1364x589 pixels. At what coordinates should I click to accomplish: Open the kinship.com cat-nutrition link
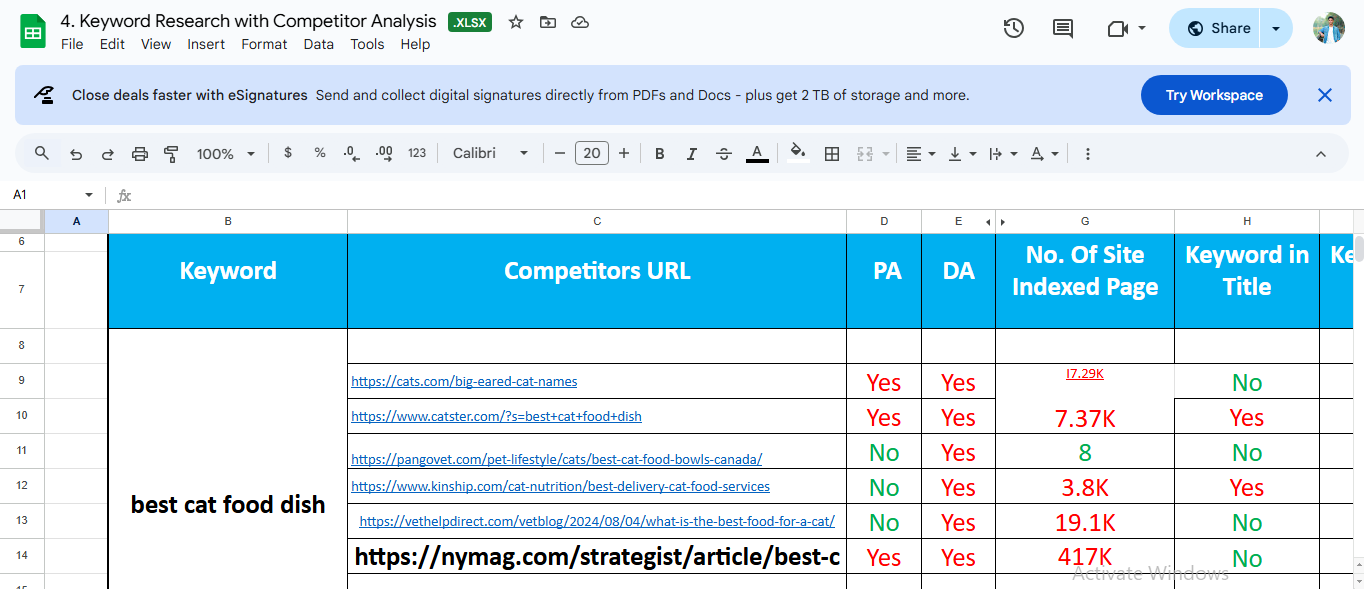coord(560,486)
